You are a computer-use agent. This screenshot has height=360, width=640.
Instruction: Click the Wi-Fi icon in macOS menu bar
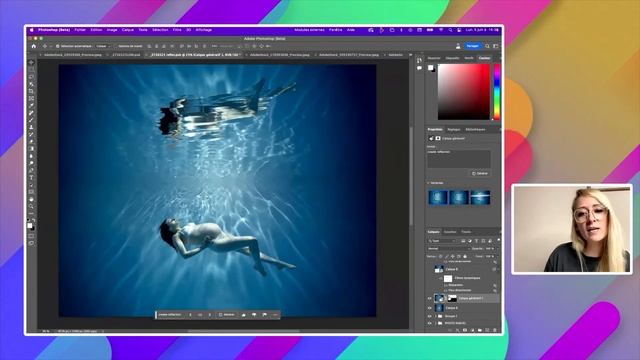coord(441,30)
